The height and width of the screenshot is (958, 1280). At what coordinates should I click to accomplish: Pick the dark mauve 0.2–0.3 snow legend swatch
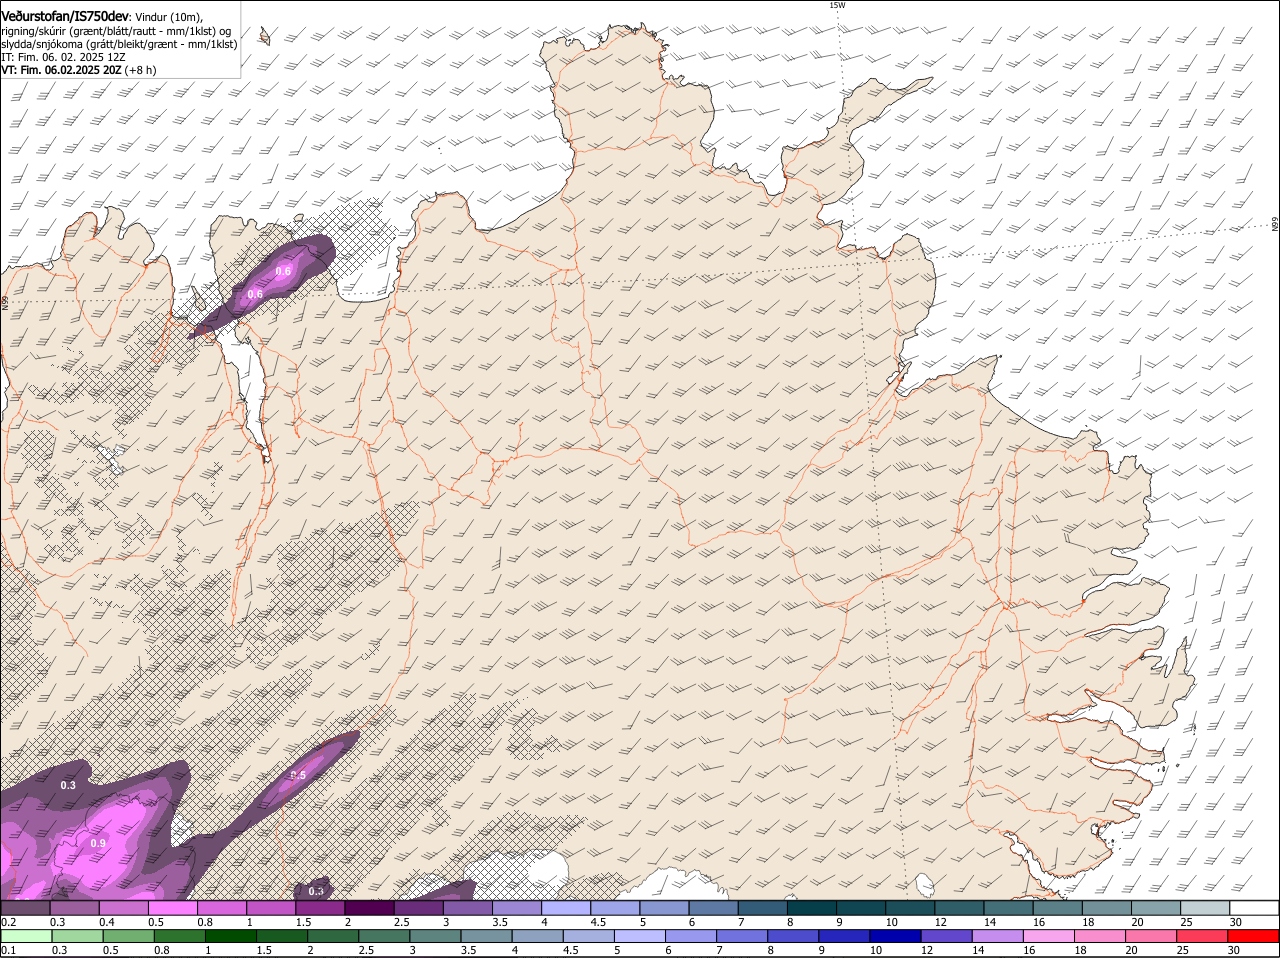25,908
